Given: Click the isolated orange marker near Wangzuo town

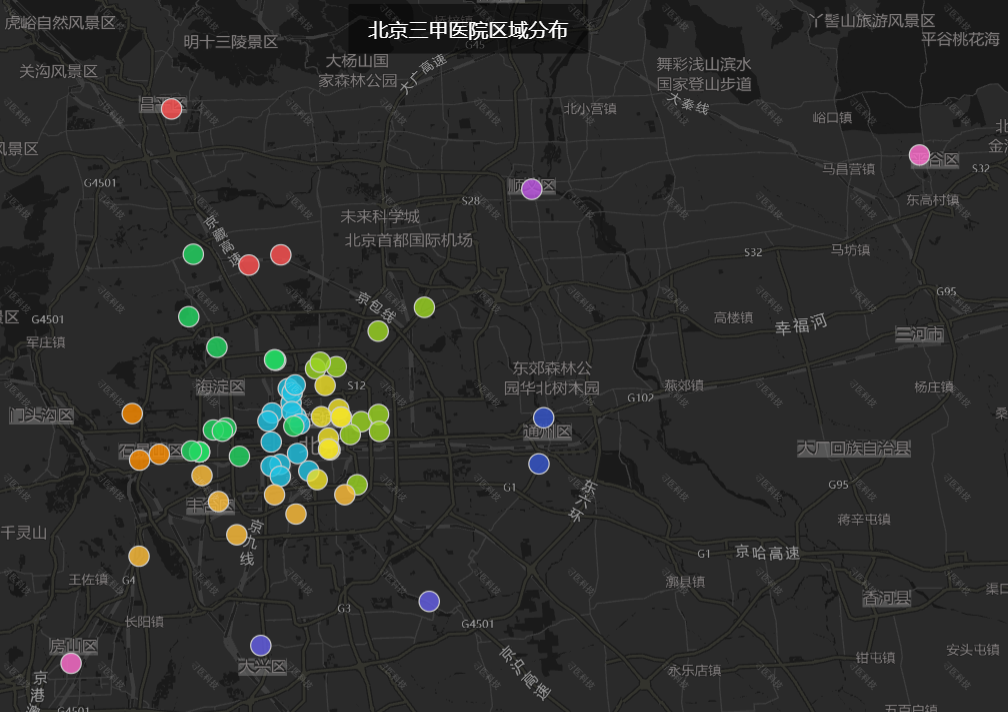Looking at the screenshot, I should coord(140,554).
